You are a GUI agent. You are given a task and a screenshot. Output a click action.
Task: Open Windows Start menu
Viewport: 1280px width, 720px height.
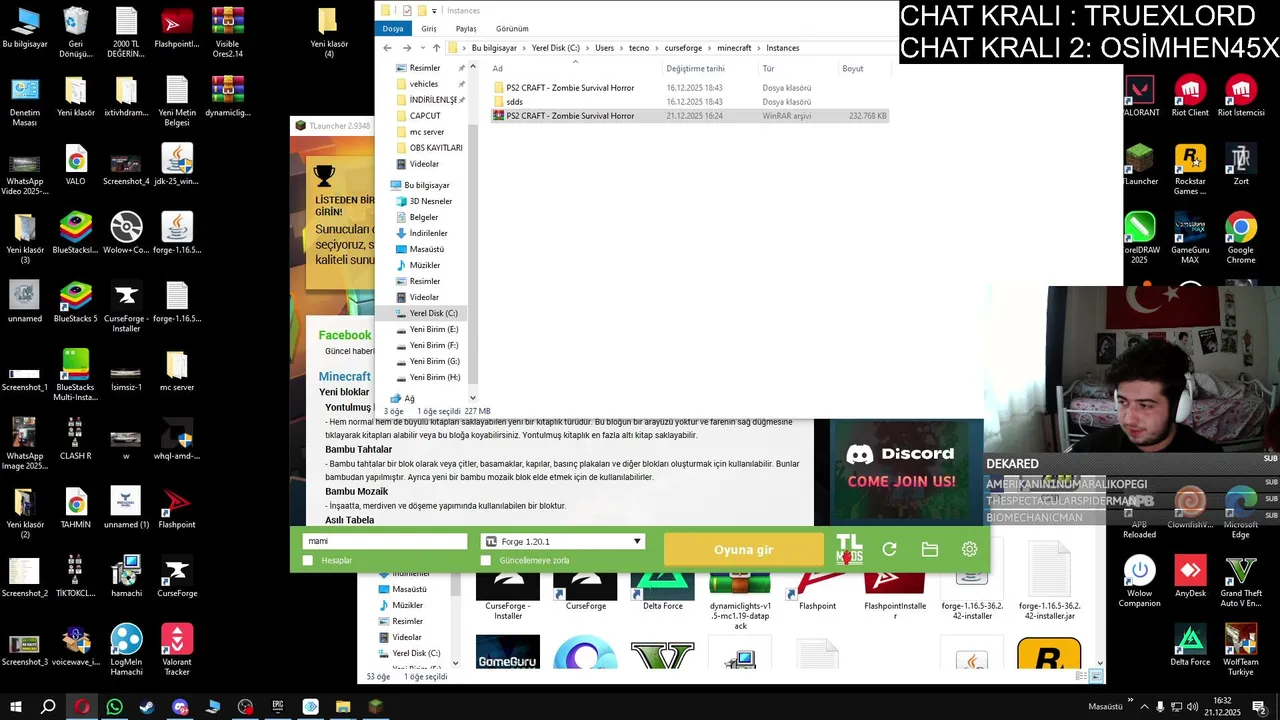coord(16,707)
